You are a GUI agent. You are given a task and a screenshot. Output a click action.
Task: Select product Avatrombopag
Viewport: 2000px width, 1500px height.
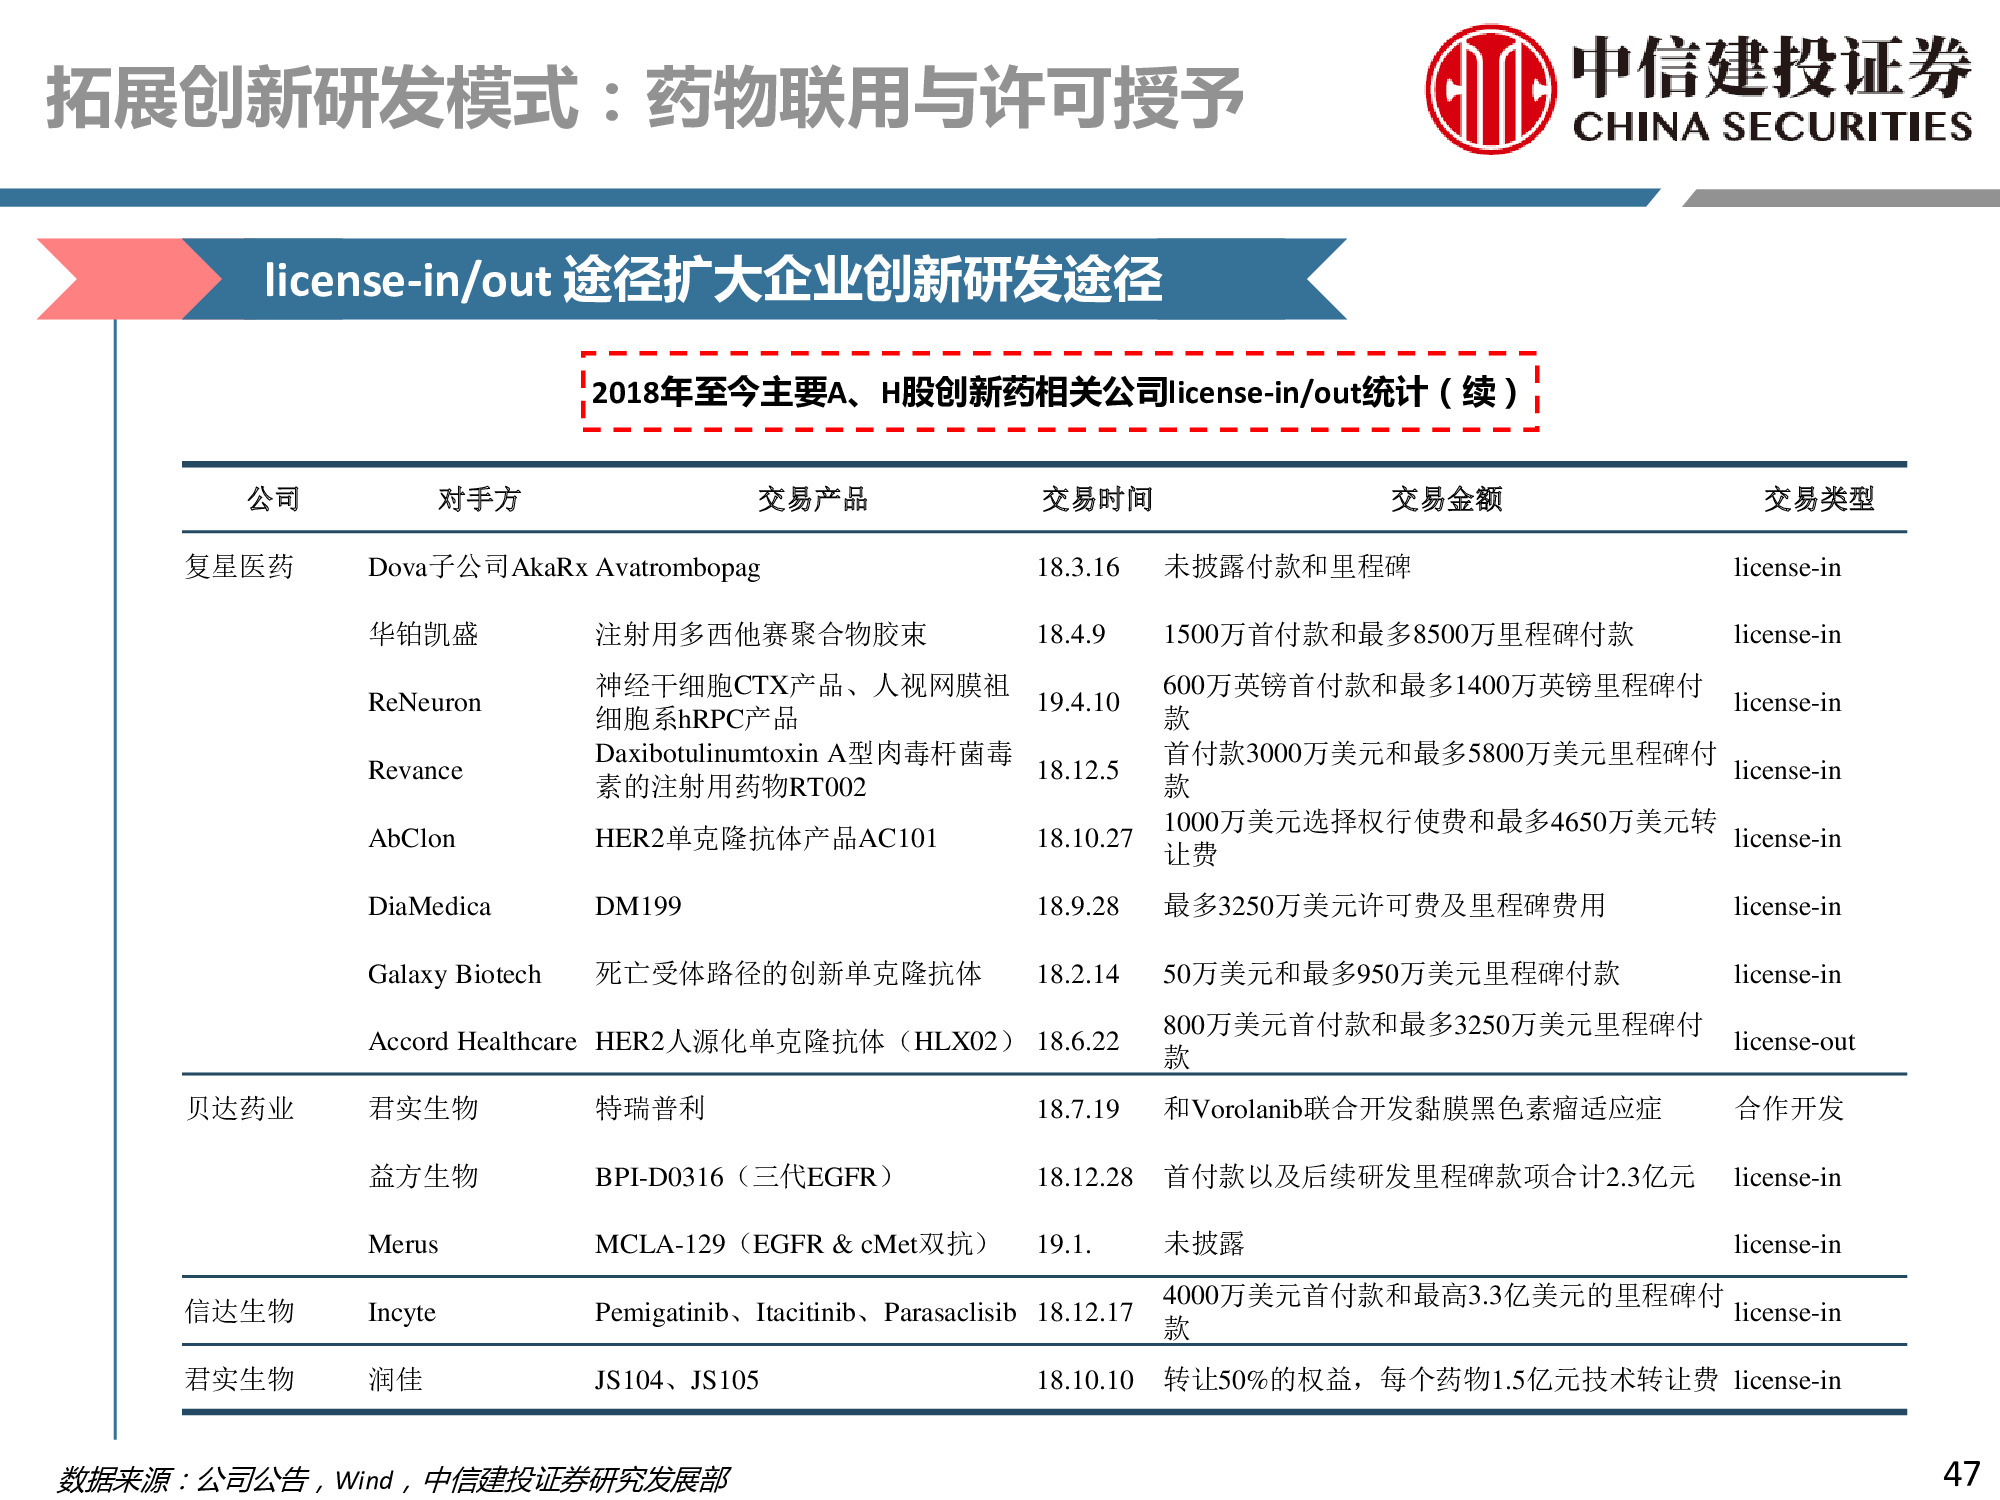pyautogui.click(x=677, y=567)
